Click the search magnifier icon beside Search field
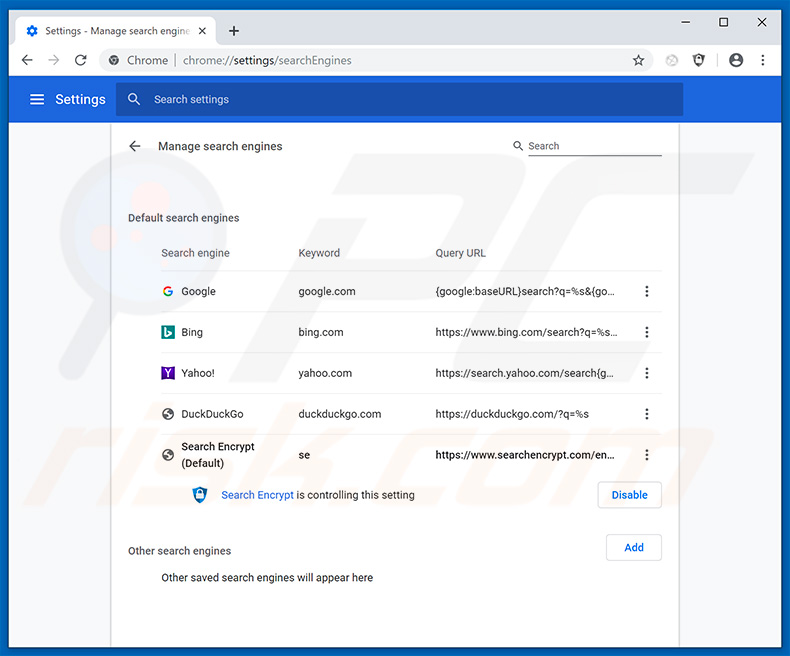This screenshot has width=790, height=656. 517,146
